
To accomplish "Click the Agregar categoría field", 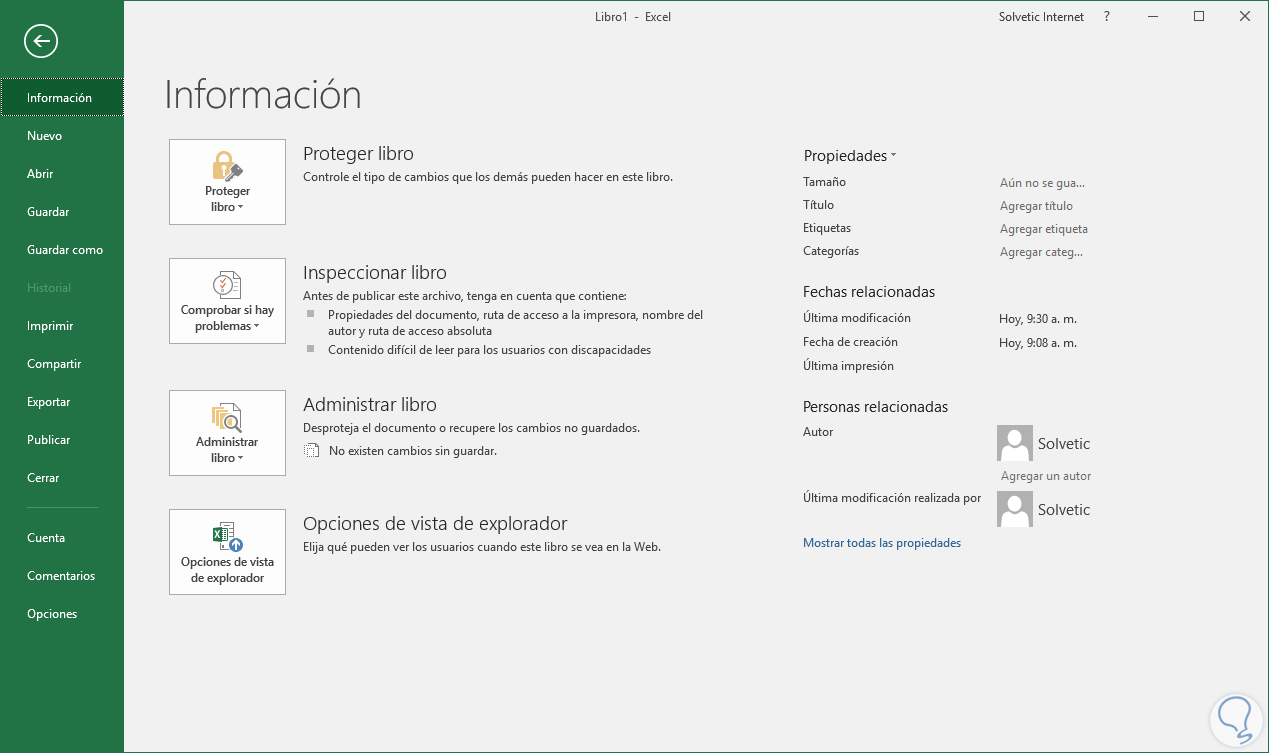I will [x=1041, y=252].
